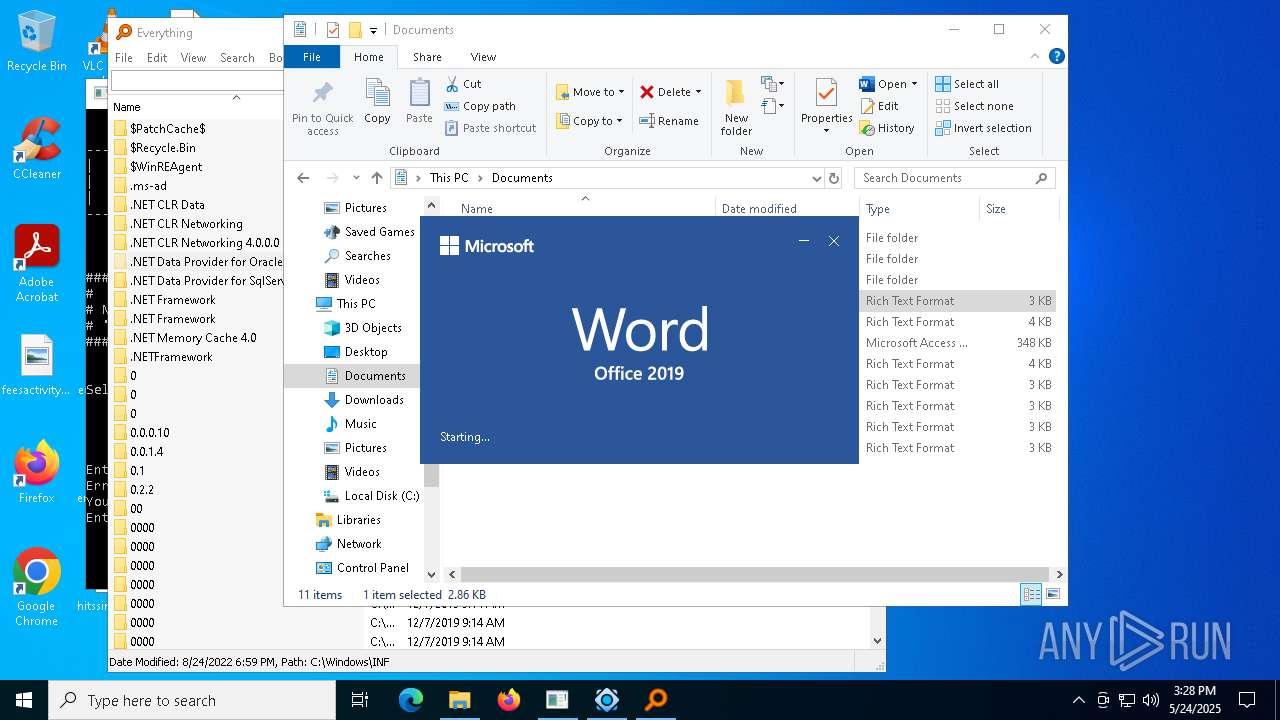Open Recycle Bin on the desktop
Screen dimensions: 1280x720
(37, 42)
